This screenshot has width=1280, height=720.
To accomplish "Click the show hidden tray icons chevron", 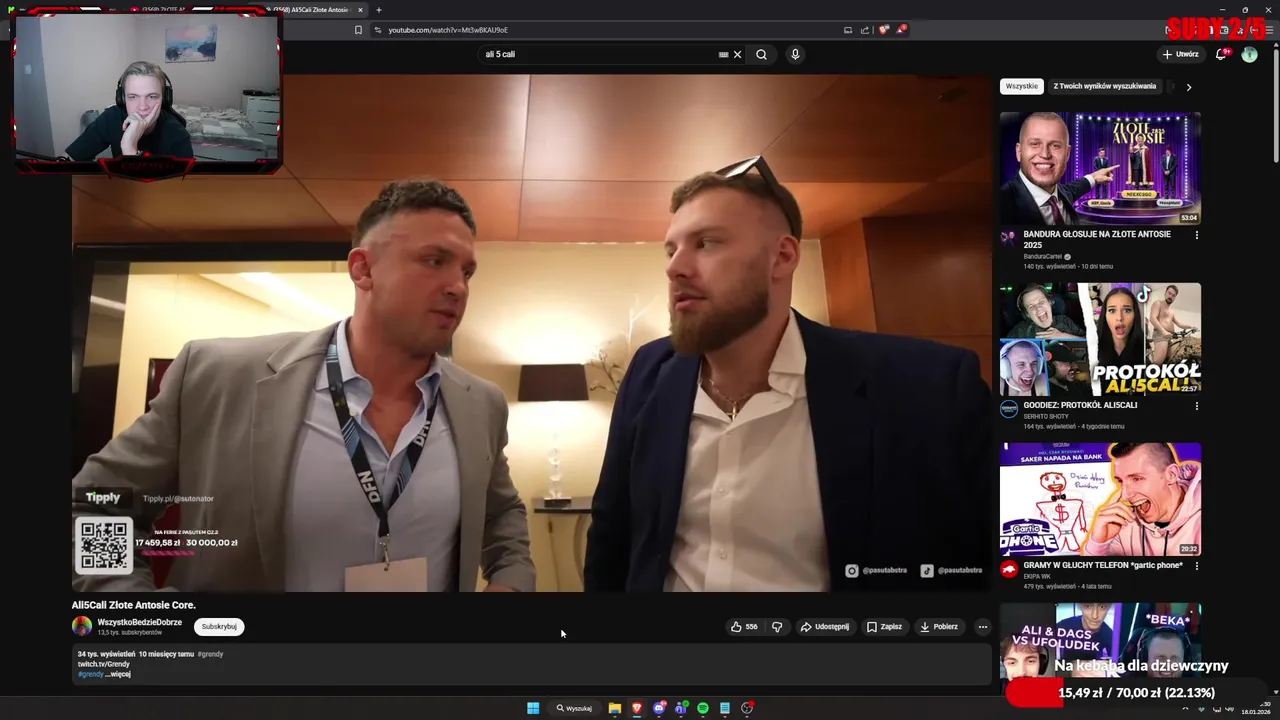I will point(1185,708).
